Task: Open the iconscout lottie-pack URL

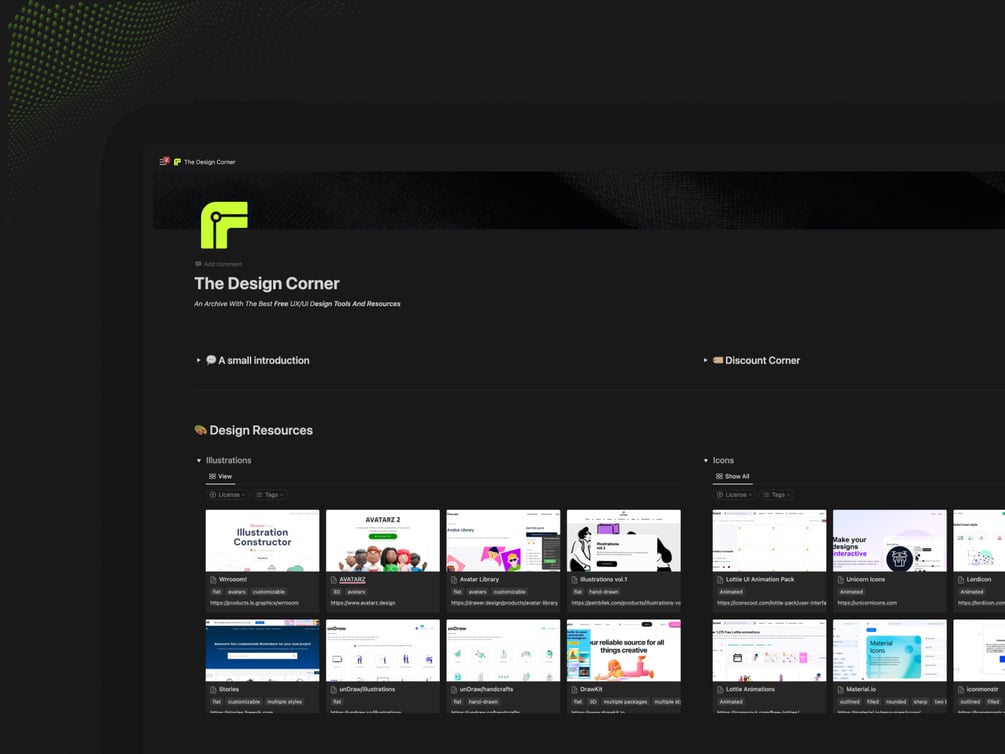Action: 772,603
